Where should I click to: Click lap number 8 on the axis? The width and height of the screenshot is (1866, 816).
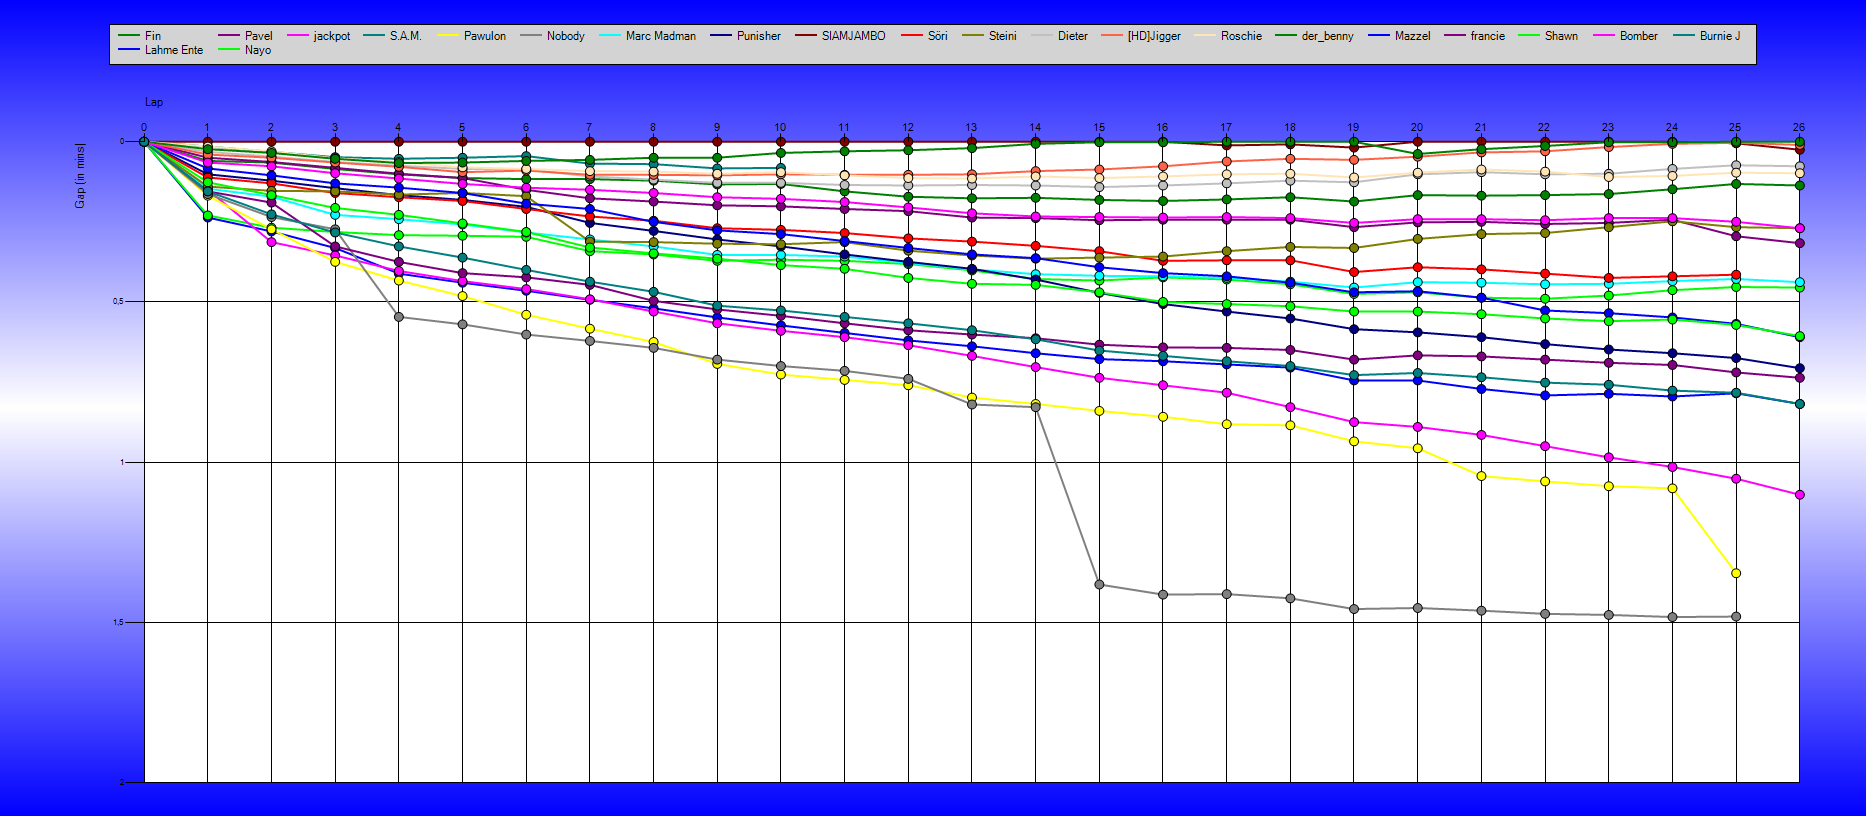pos(653,128)
